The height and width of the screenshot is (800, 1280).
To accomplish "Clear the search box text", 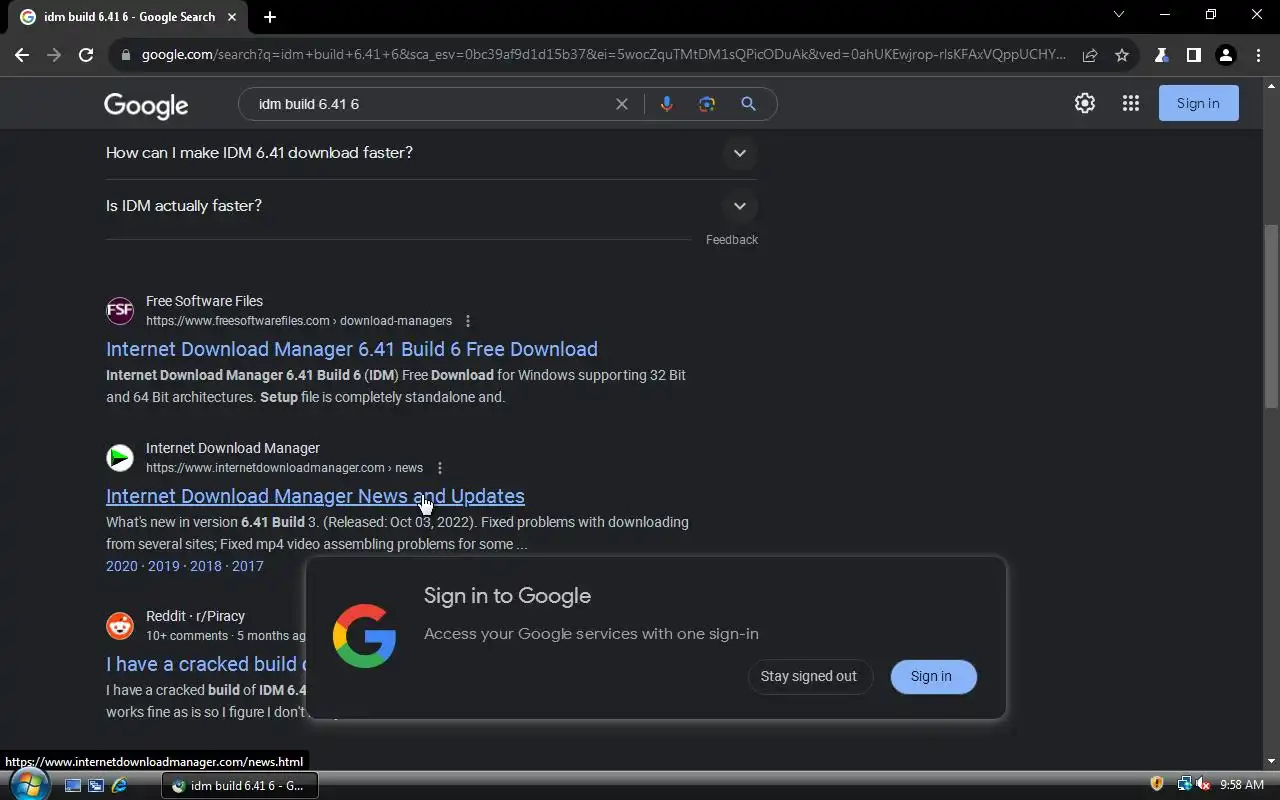I will coord(622,104).
